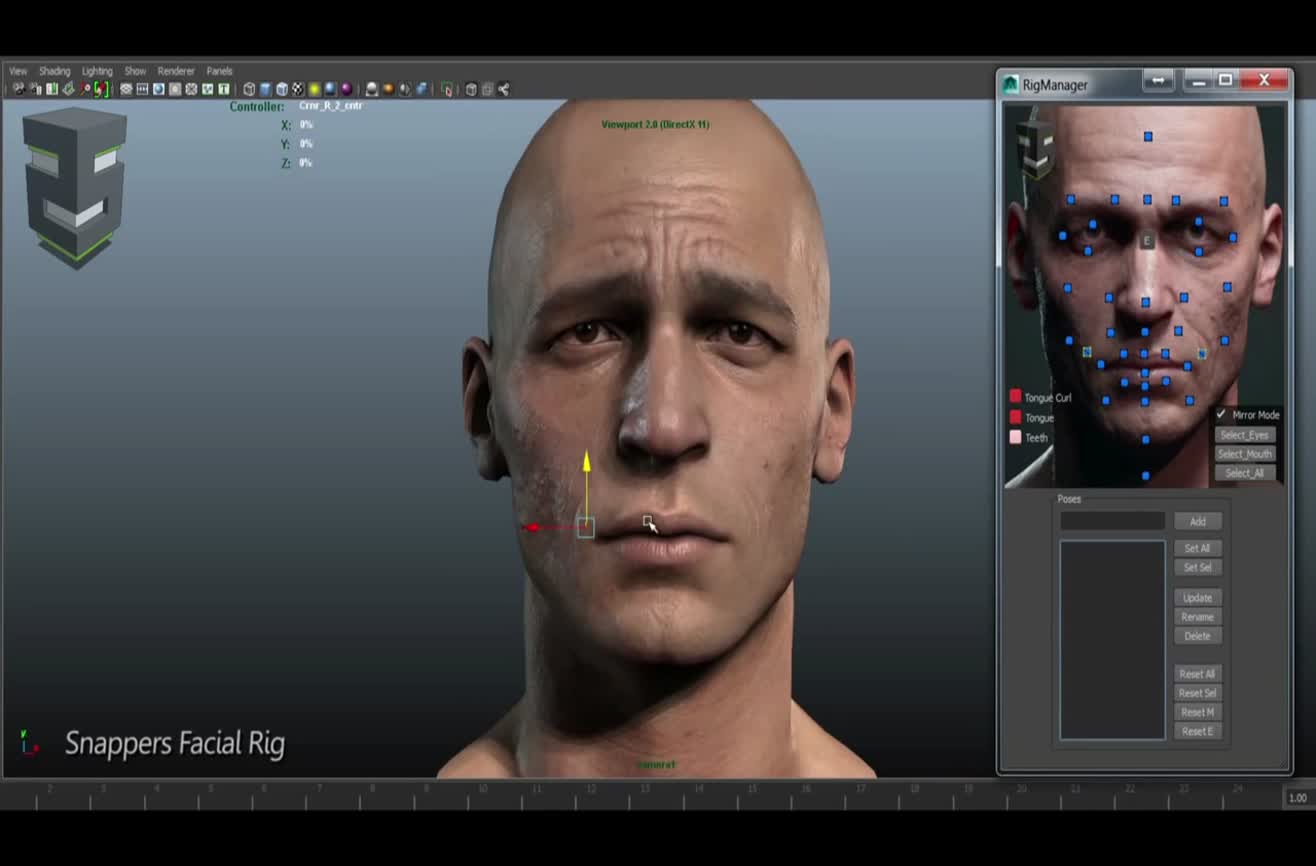This screenshot has height=866, width=1316.
Task: Open the Renderer menu
Action: (x=176, y=71)
